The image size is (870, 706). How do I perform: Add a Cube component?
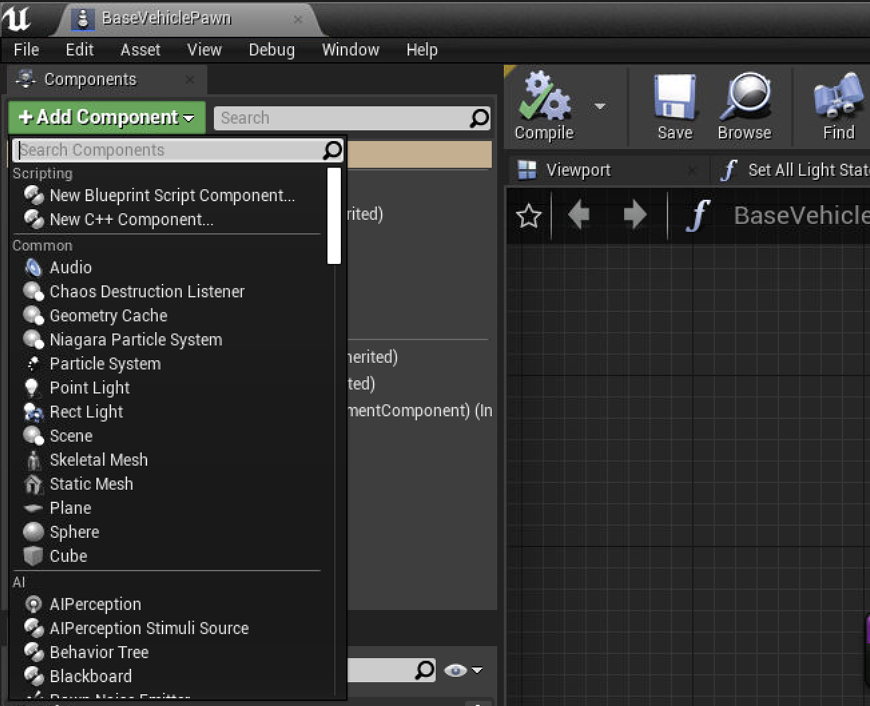tap(68, 556)
